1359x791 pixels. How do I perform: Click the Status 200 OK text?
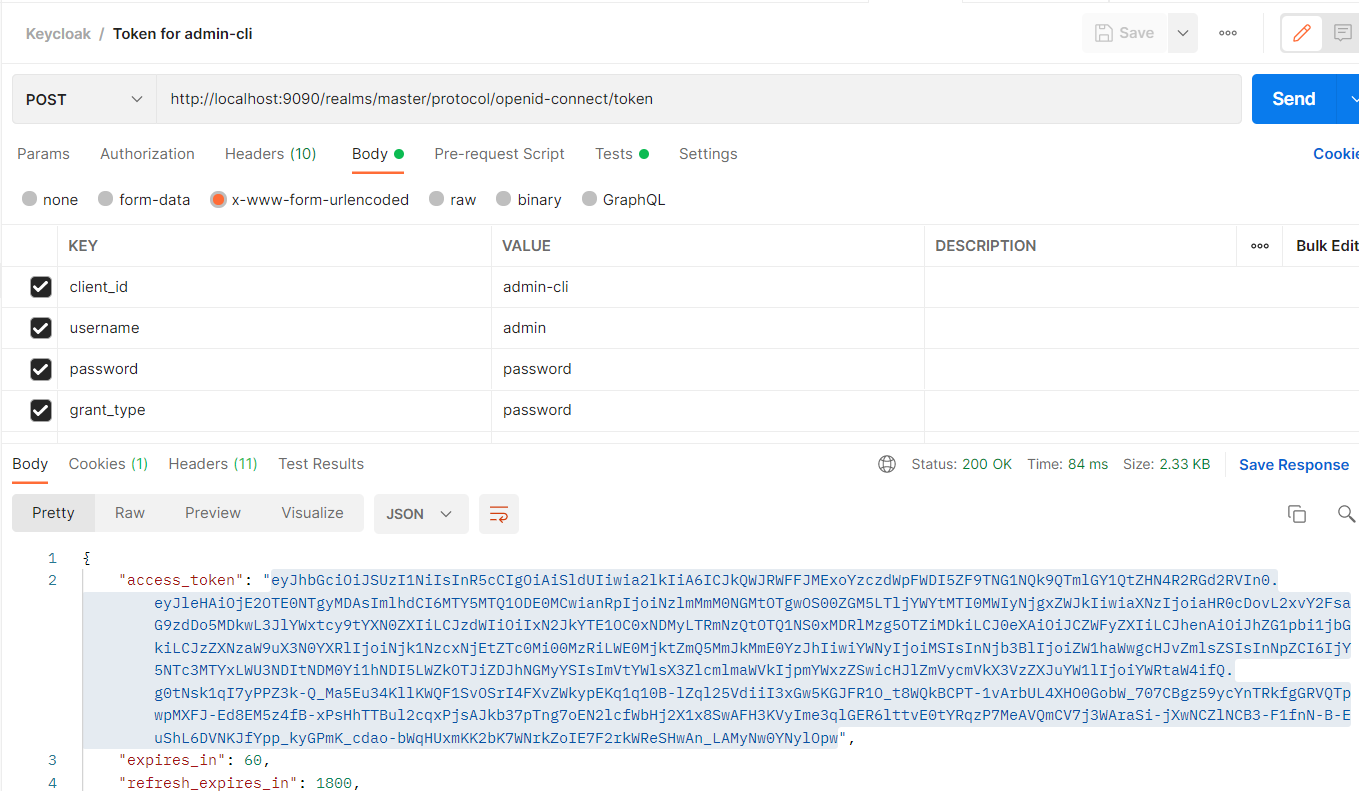point(962,464)
